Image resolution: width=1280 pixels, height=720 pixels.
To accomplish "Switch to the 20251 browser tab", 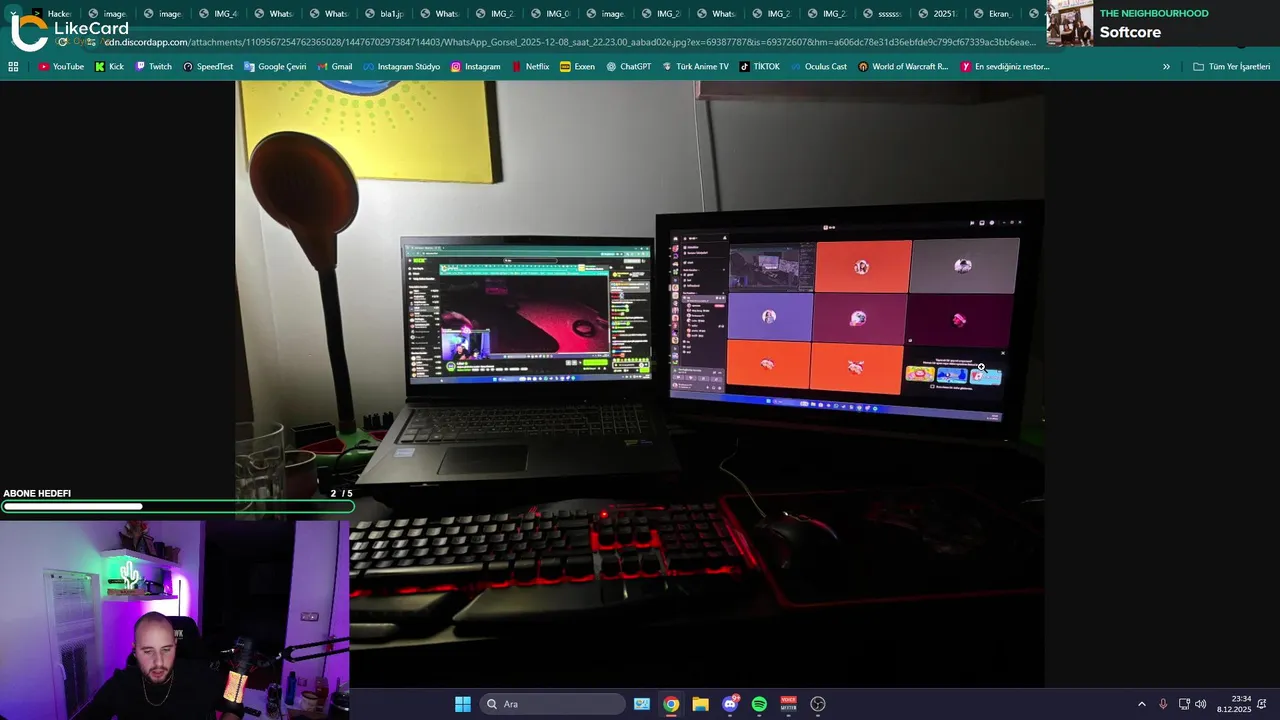I will pyautogui.click(x=936, y=14).
